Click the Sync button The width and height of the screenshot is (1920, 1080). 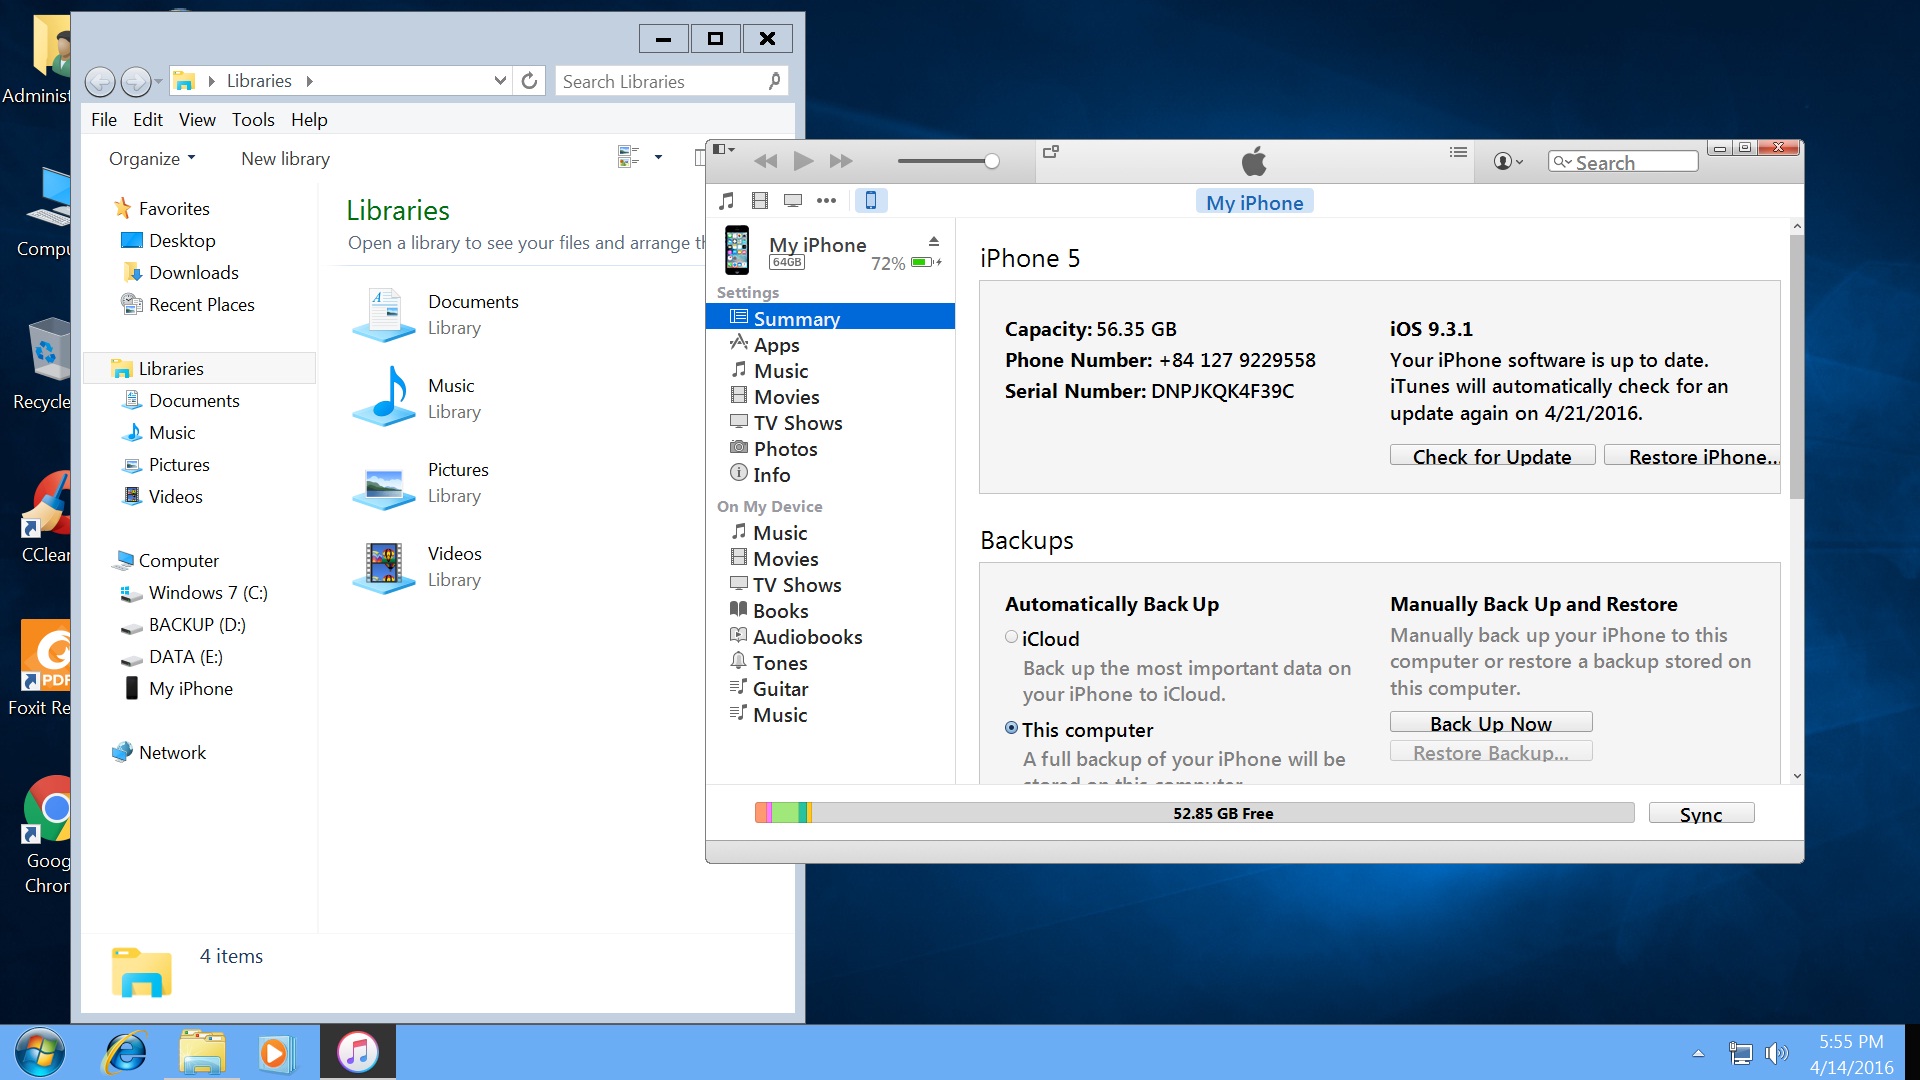(1701, 814)
